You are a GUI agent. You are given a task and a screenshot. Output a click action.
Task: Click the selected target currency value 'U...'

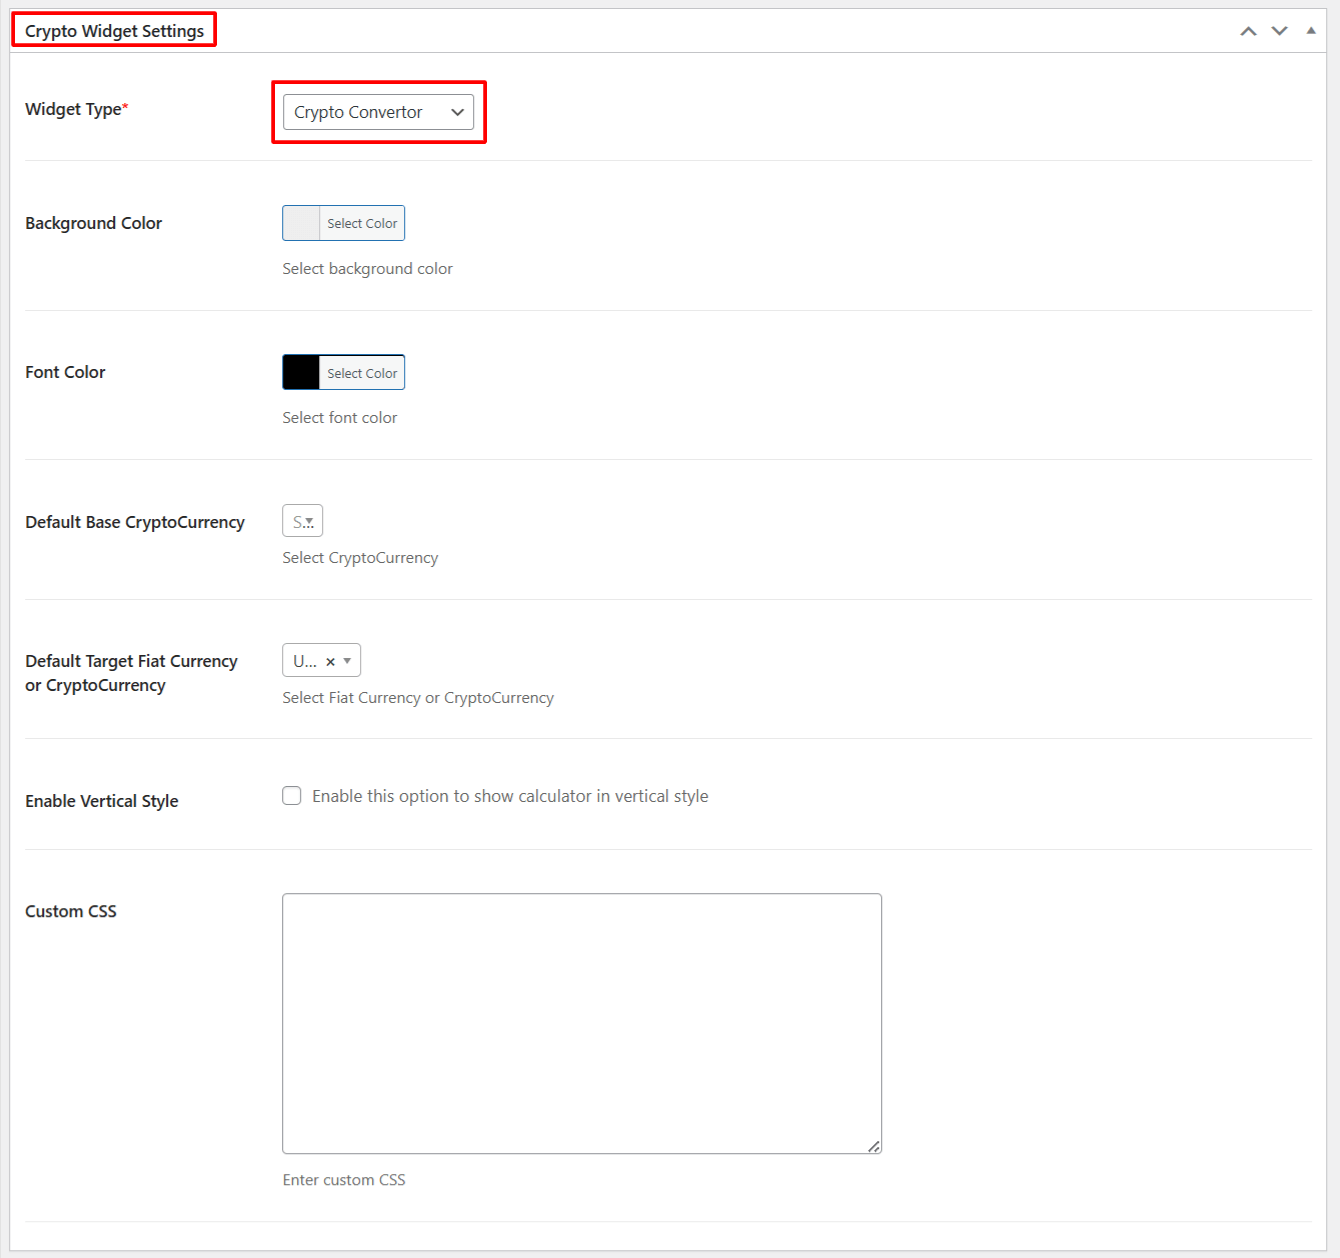[305, 661]
